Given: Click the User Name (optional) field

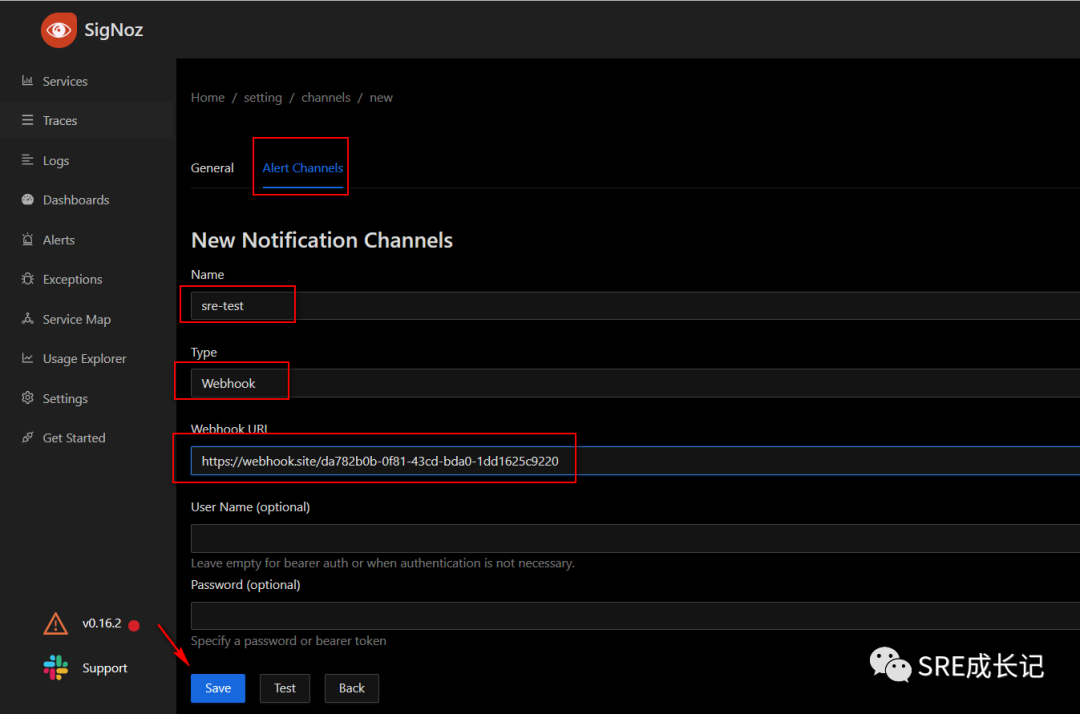Looking at the screenshot, I should click(x=635, y=538).
